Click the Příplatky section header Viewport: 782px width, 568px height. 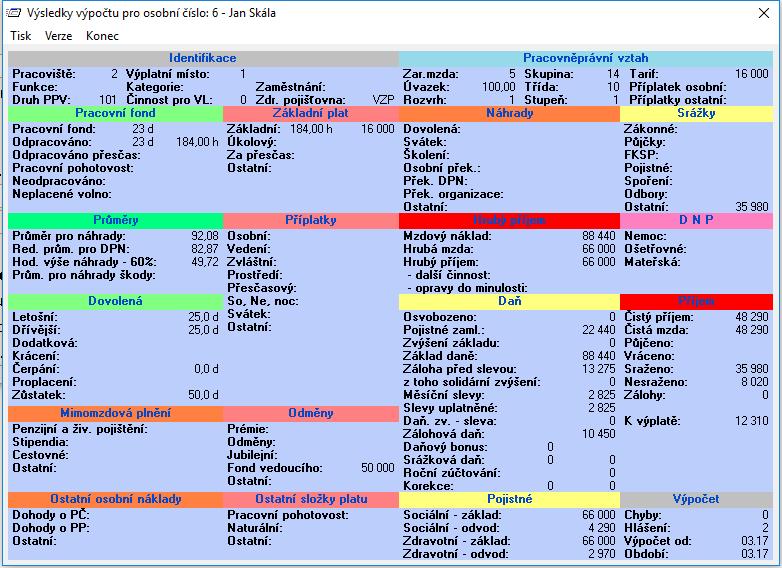[311, 220]
